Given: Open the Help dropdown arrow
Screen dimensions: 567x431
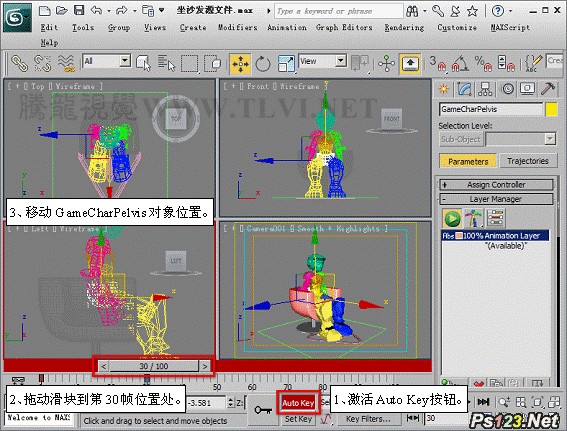Looking at the screenshot, I should (510, 11).
